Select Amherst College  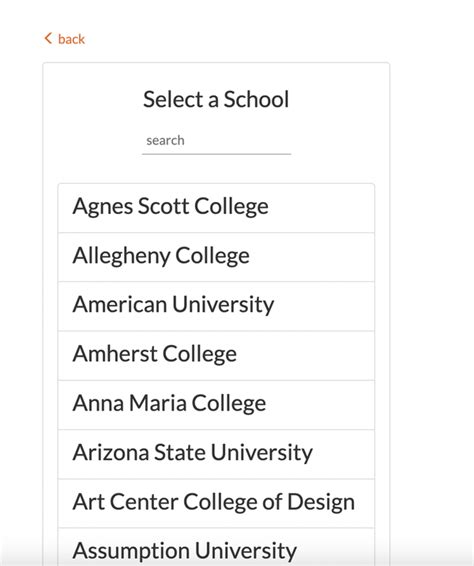tap(216, 356)
